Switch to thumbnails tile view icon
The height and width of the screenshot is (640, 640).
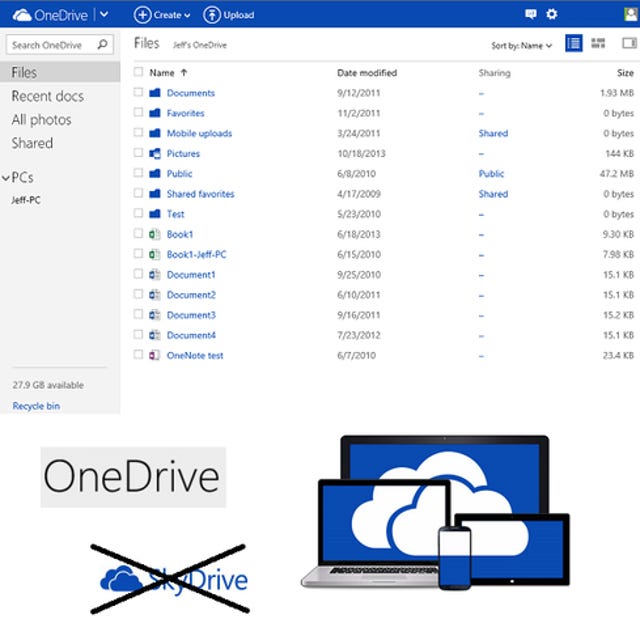coord(598,43)
